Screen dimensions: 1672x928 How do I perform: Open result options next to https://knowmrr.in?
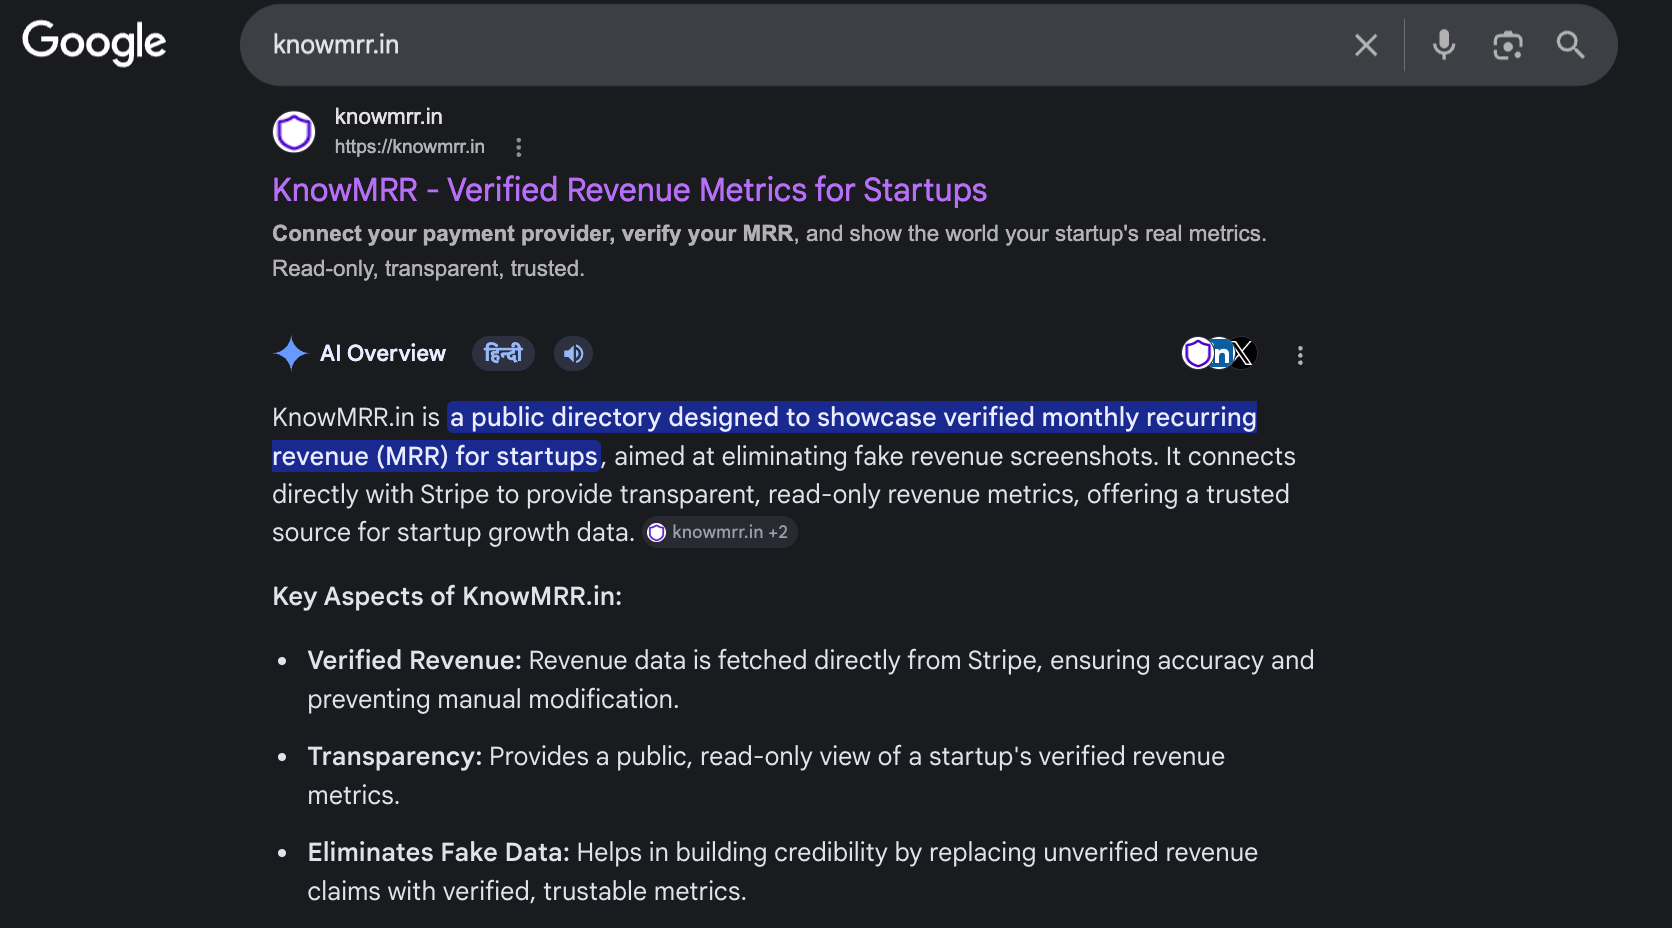click(518, 148)
